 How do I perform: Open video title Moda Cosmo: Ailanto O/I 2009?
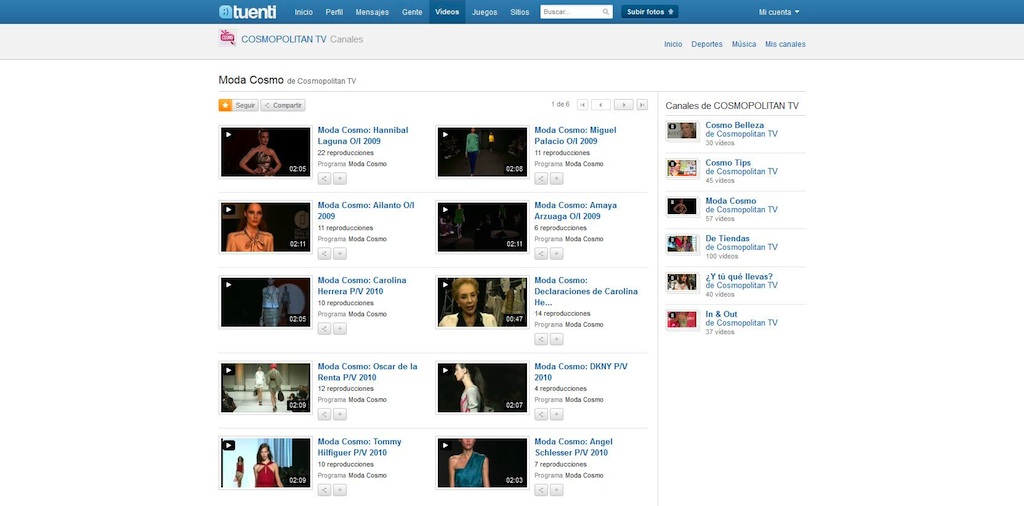(366, 210)
